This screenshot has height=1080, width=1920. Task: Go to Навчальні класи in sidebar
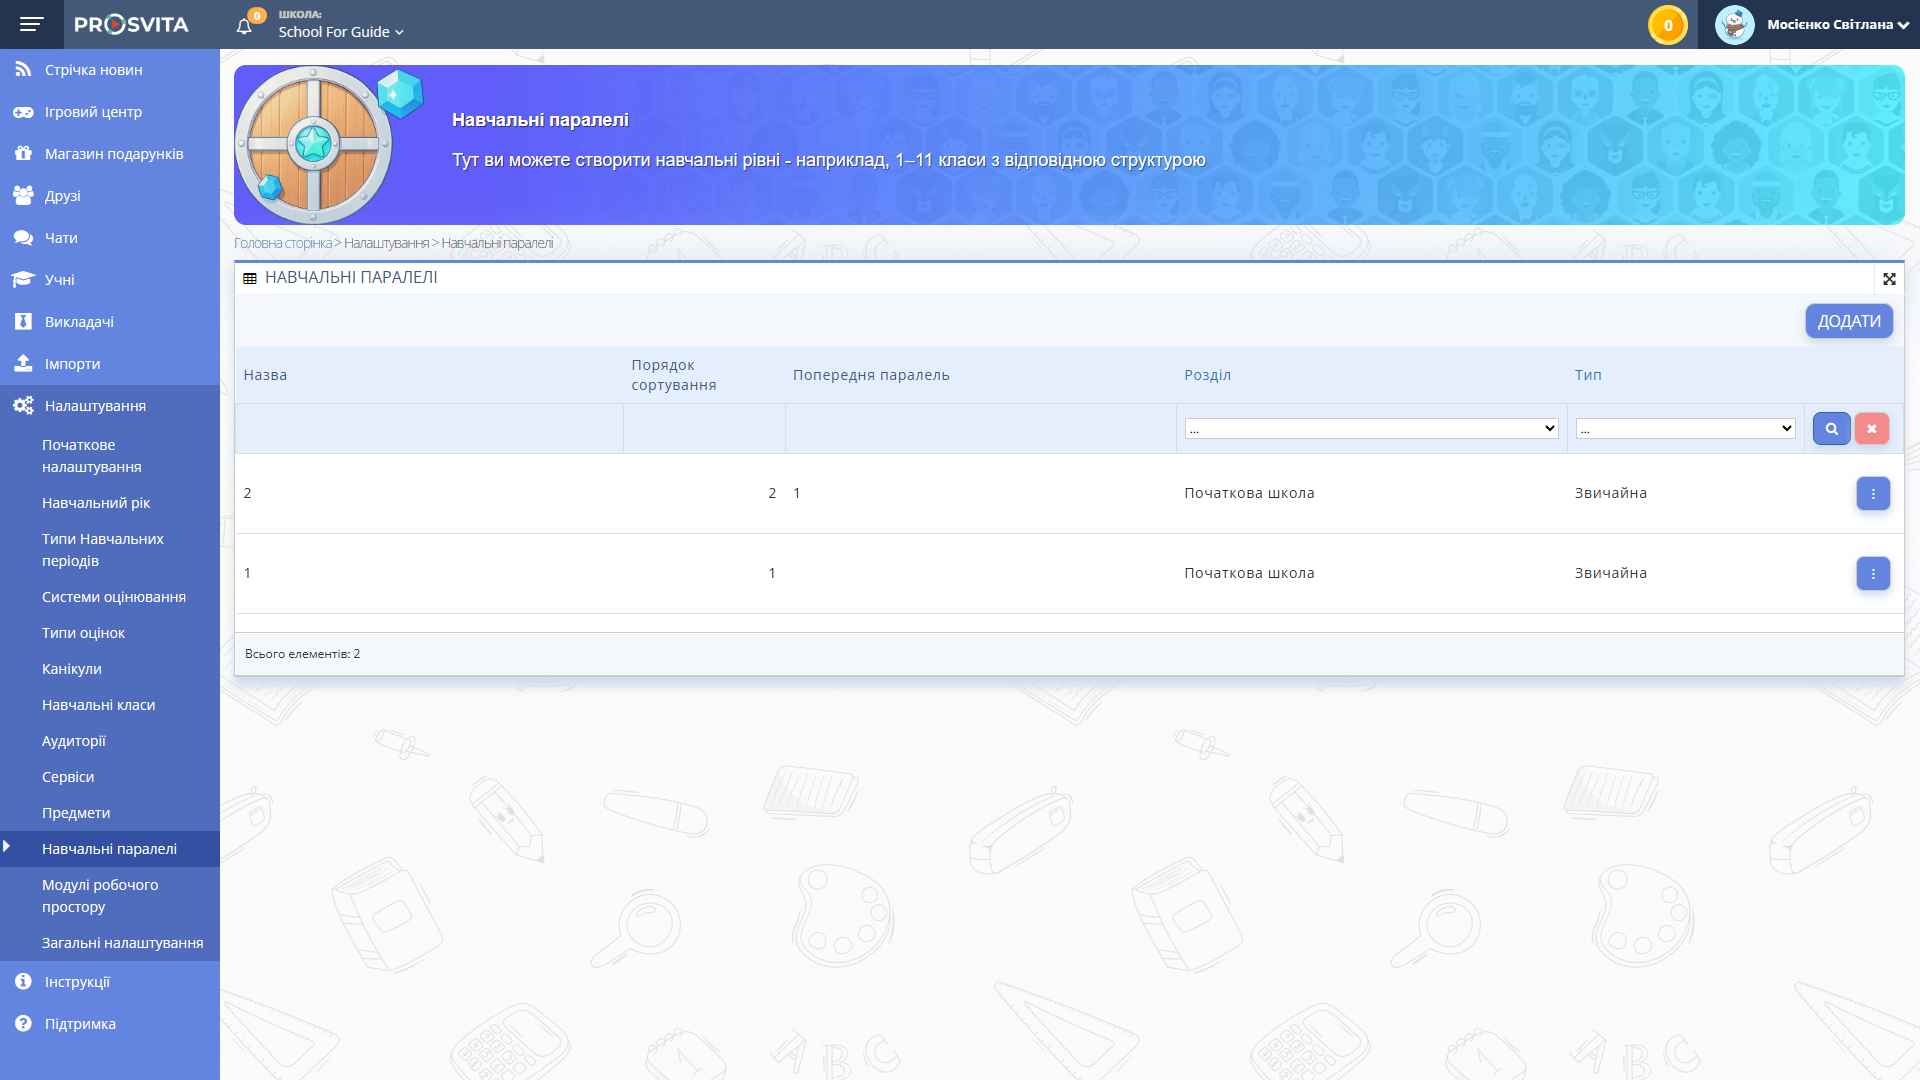tap(98, 705)
